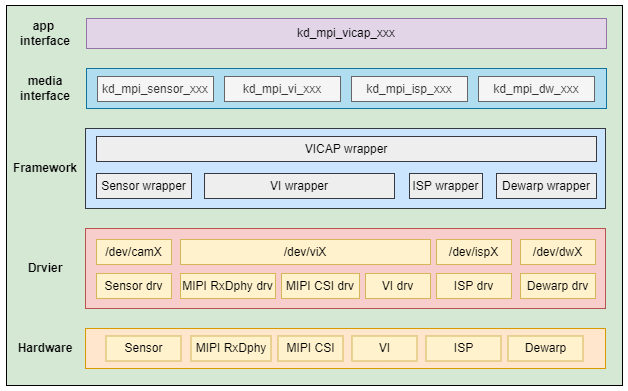This screenshot has height=391, width=628.
Task: Select the kd_mpi_vi_xxx block
Action: pos(282,89)
